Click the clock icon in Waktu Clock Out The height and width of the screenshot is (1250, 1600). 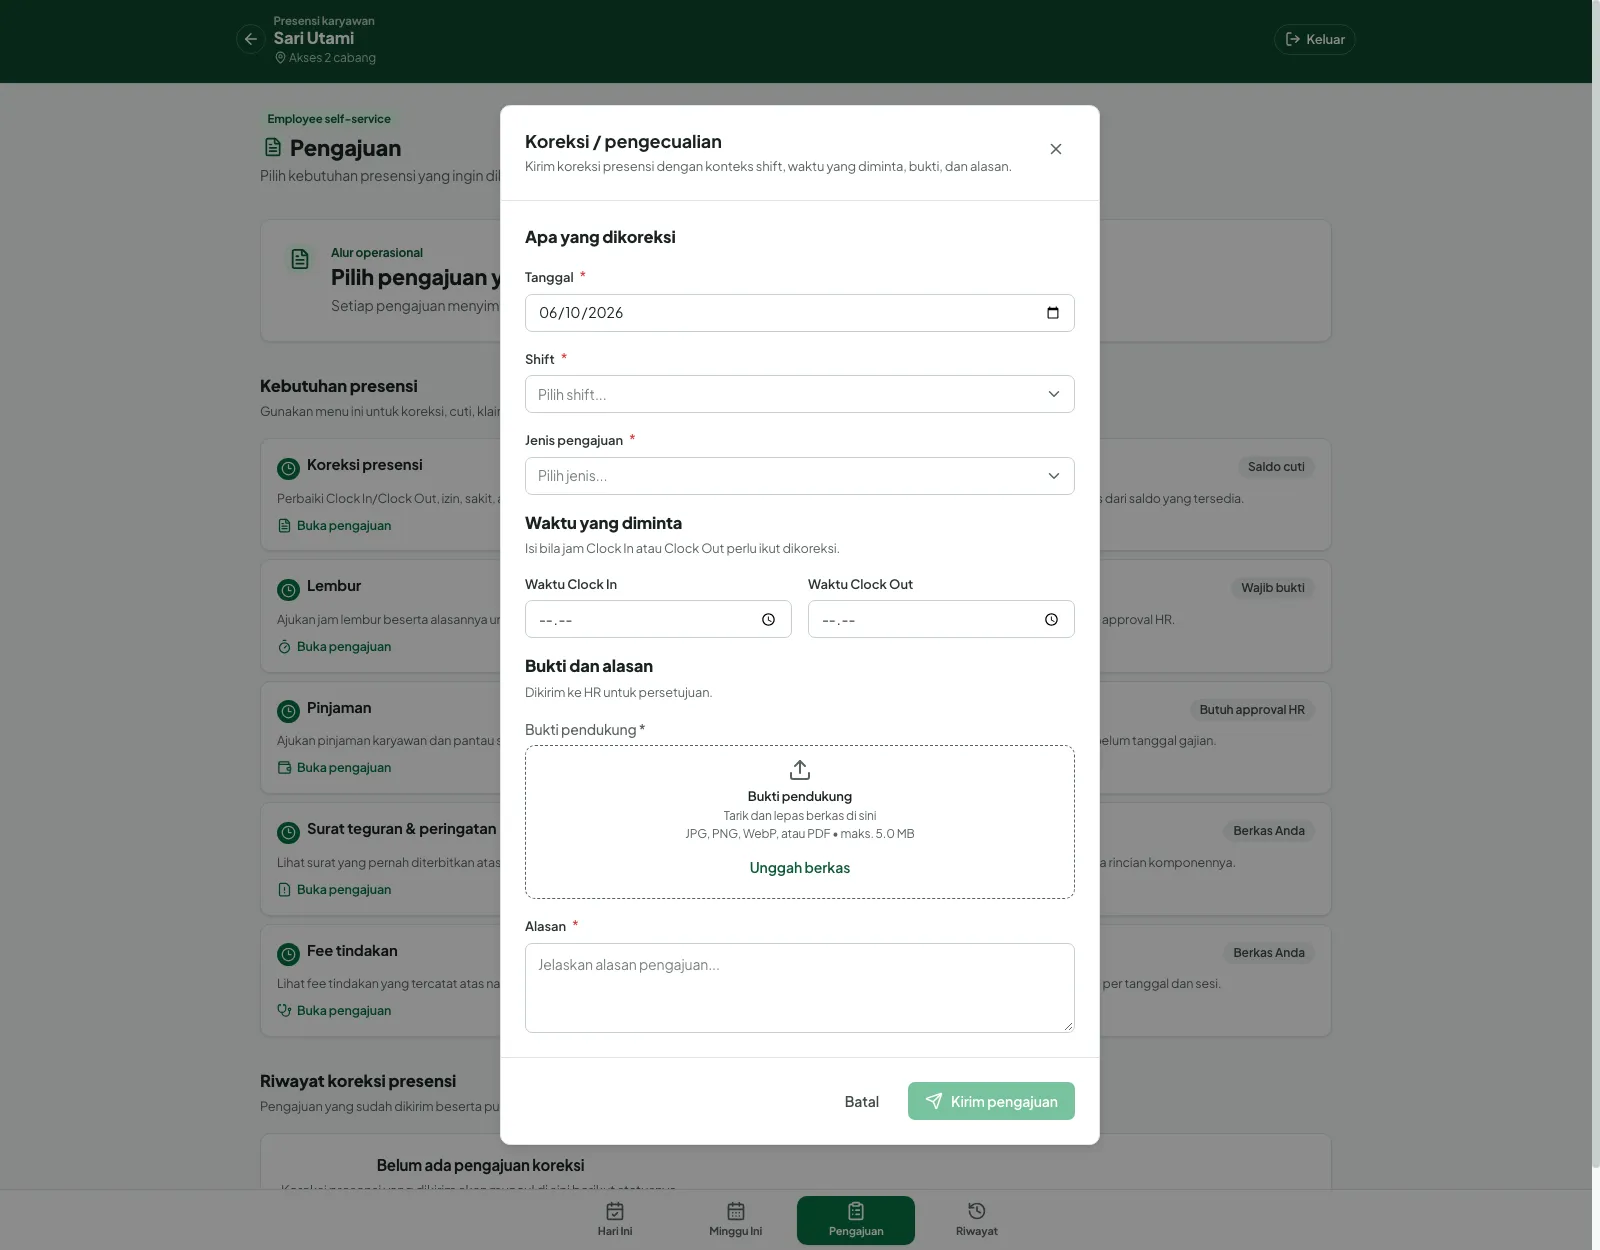[x=1051, y=620]
